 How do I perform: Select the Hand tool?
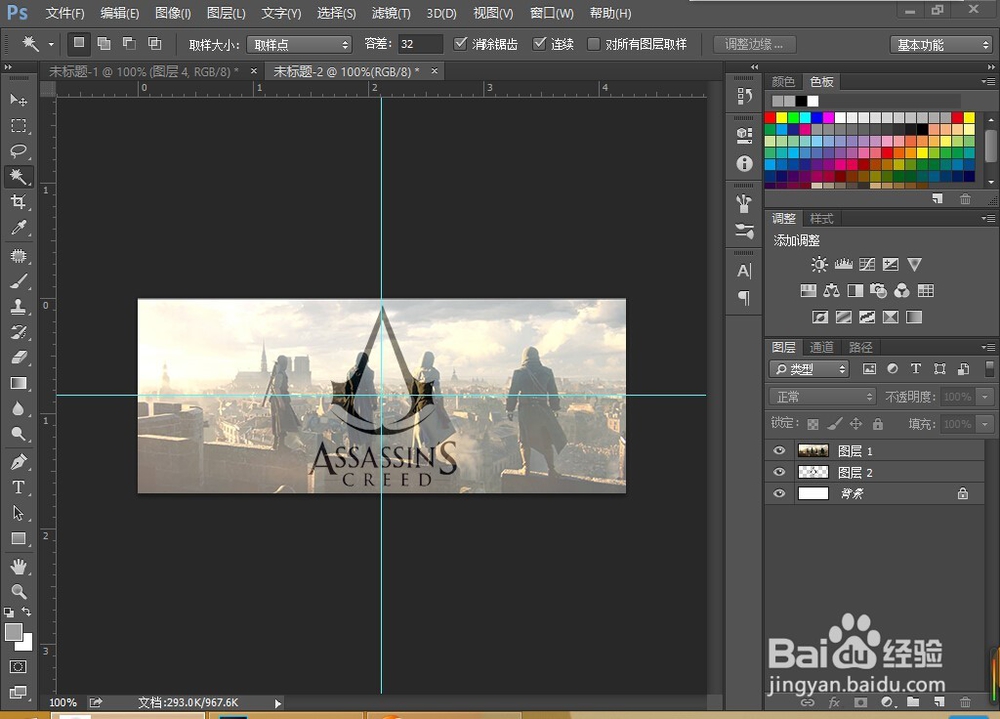pos(18,567)
